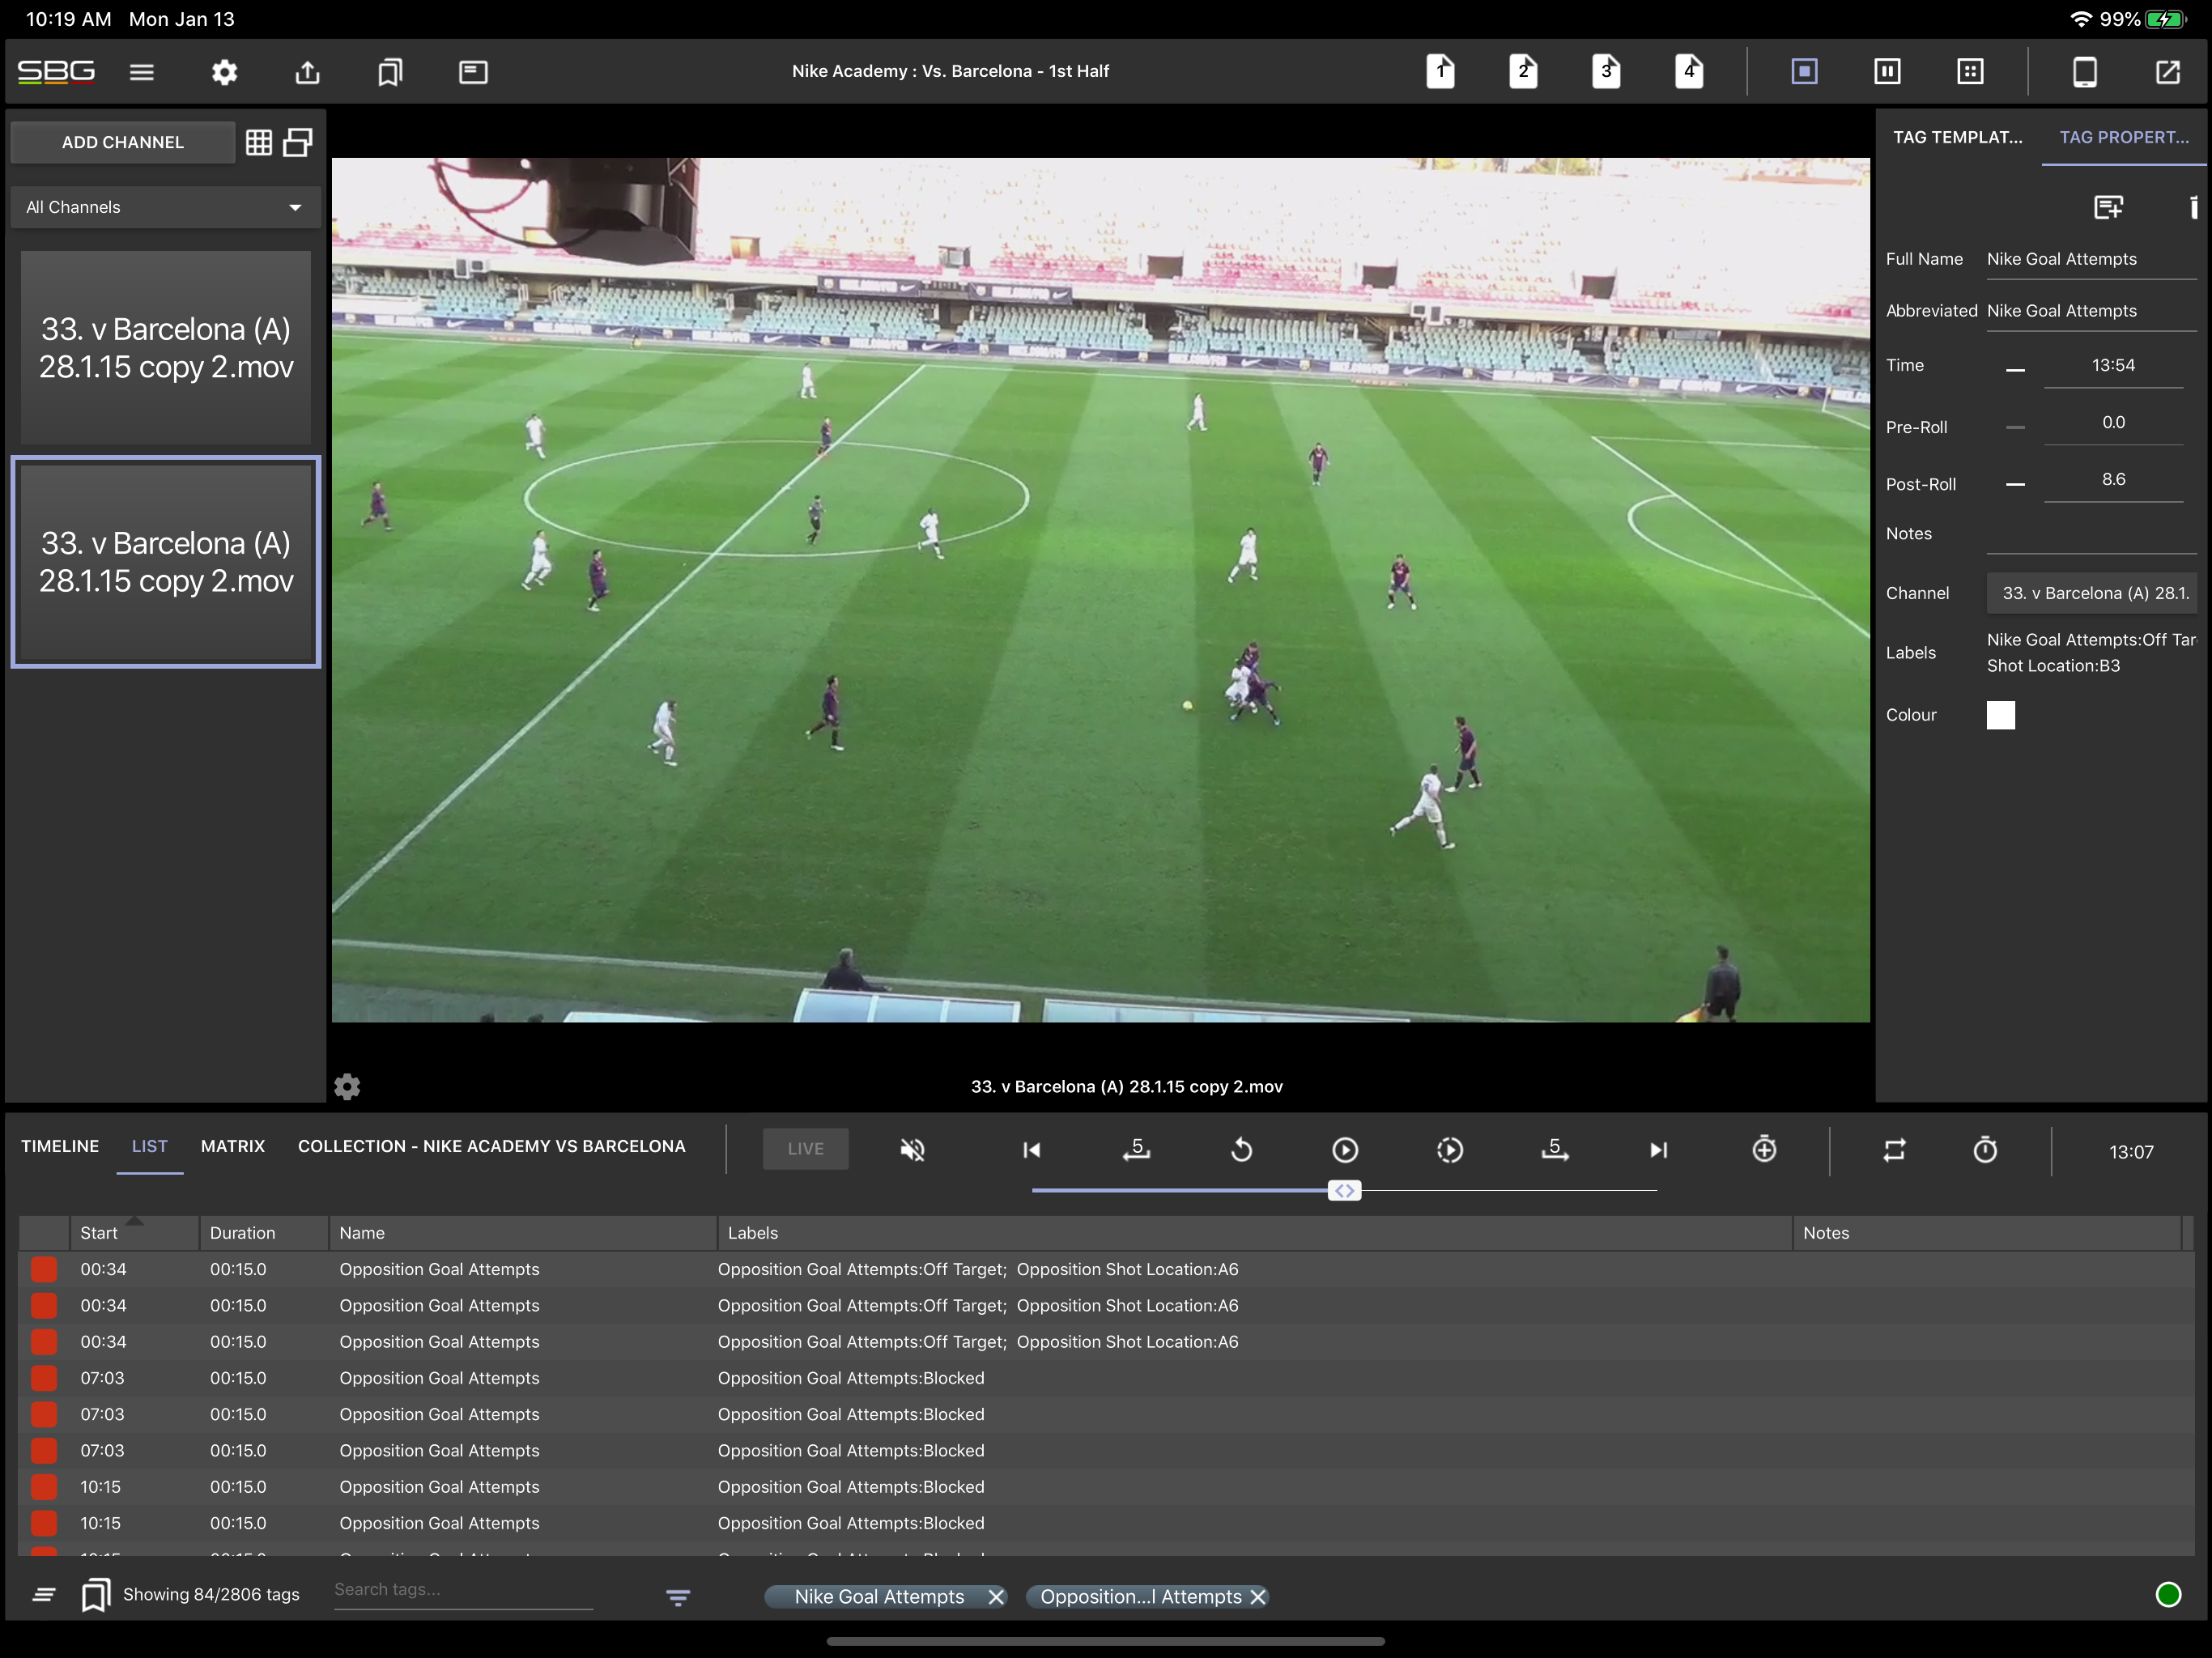This screenshot has width=2212, height=1658.
Task: Sort the list by Duration column
Action: click(264, 1232)
